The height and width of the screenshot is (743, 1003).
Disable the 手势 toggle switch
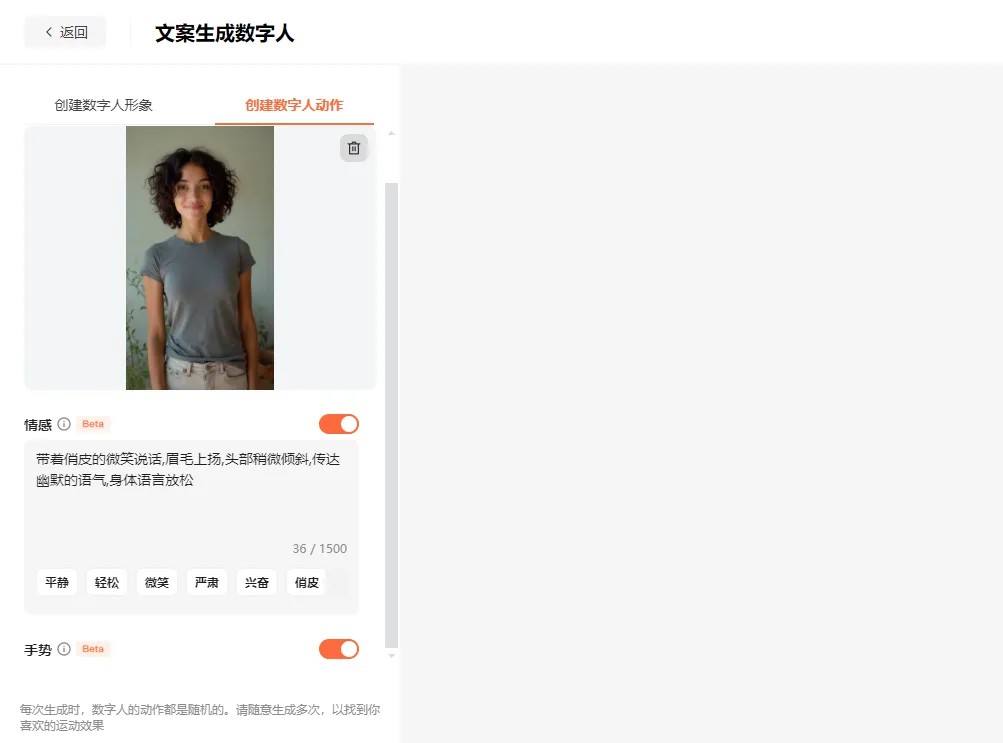[x=339, y=649]
